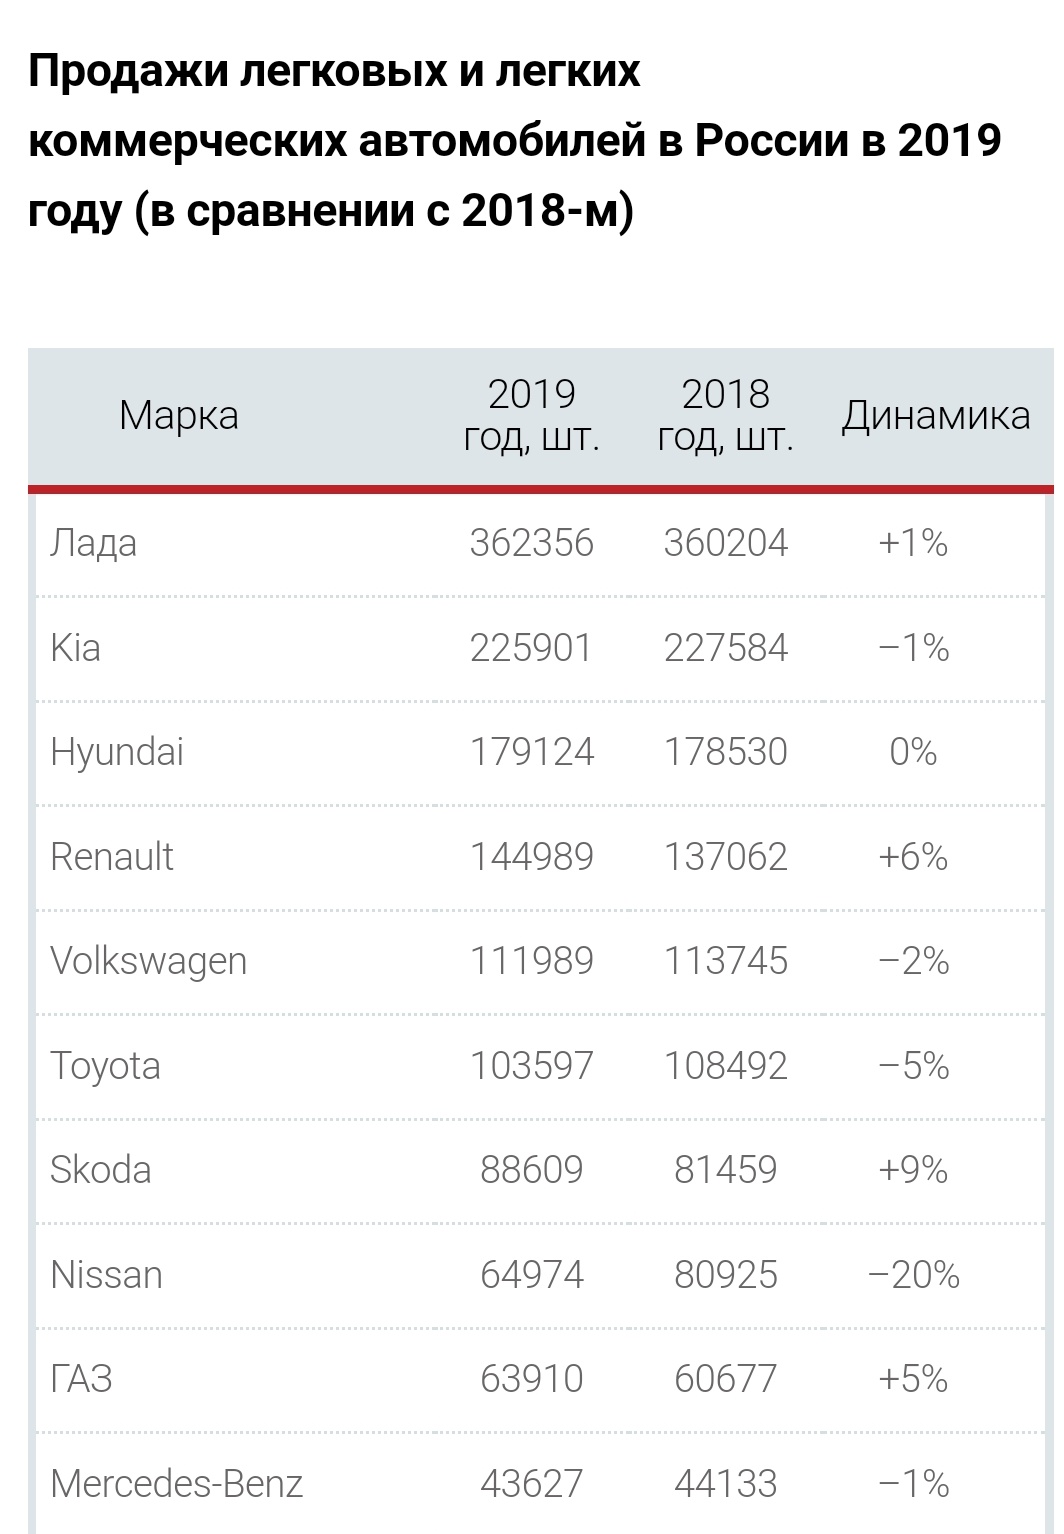Select Lada 2019 sales value 362356
Viewport: 1064px width, 1534px height.
(x=532, y=543)
